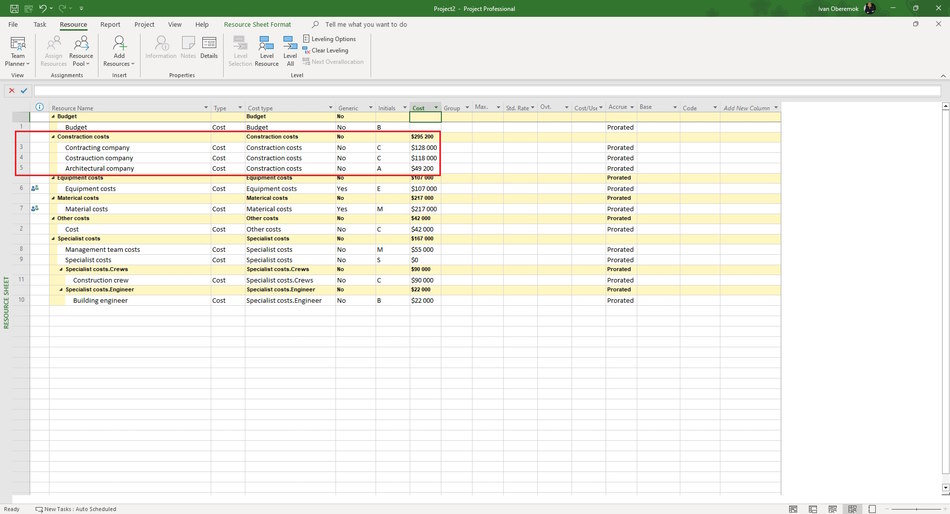950x514 pixels.
Task: Switch to the Task ribbon tab
Action: (39, 24)
